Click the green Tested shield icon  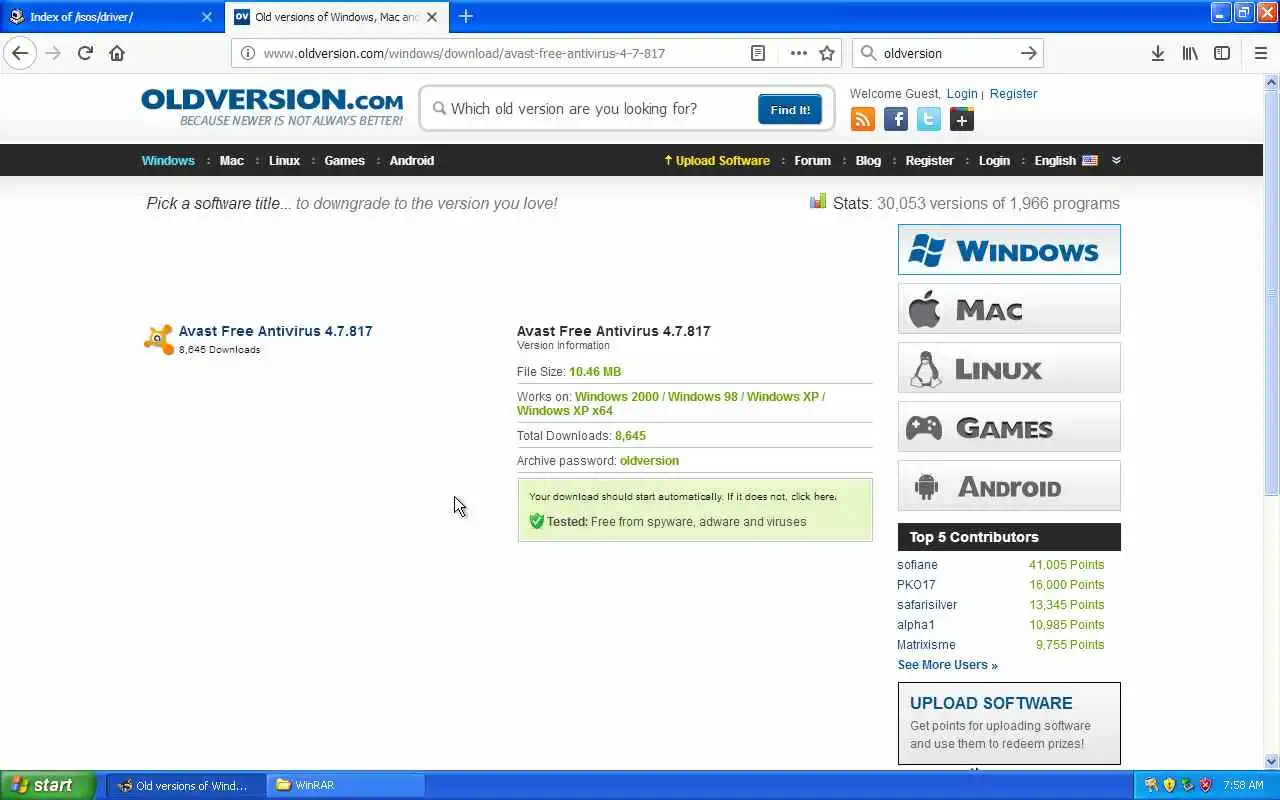536,521
